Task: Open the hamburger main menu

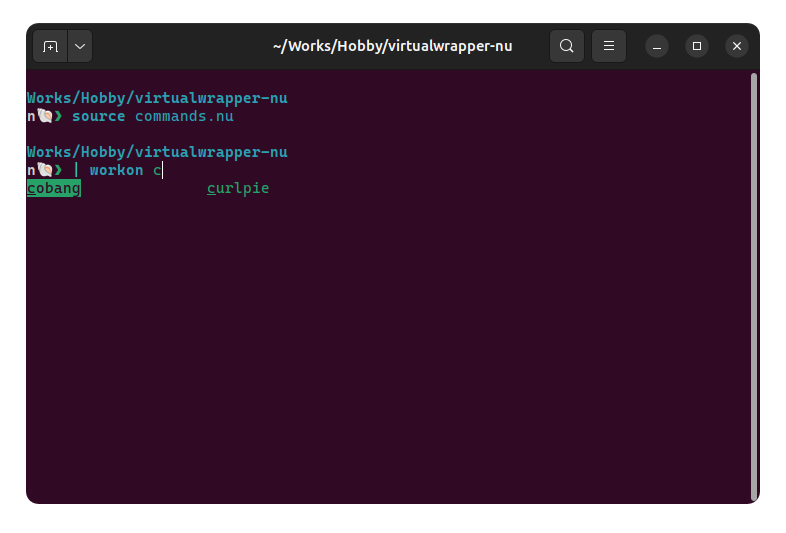Action: click(609, 46)
